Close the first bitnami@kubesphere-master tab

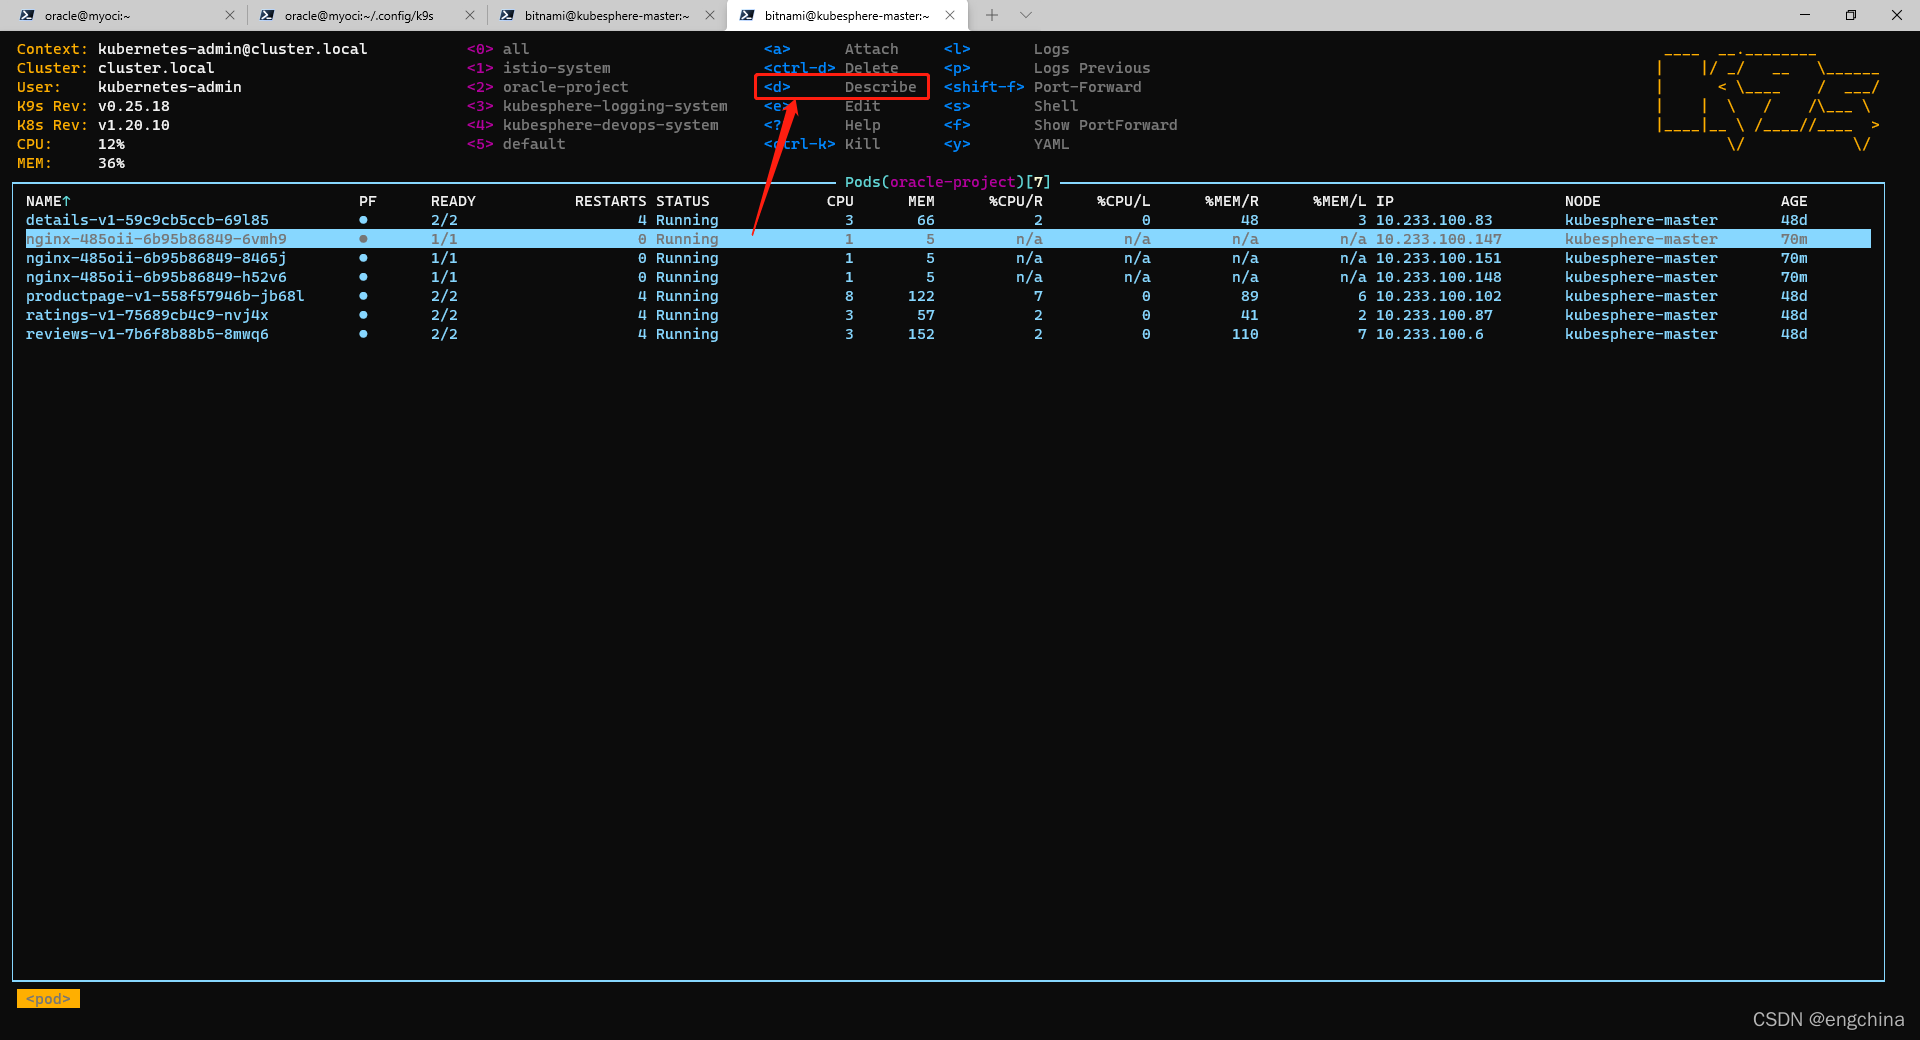click(x=710, y=15)
